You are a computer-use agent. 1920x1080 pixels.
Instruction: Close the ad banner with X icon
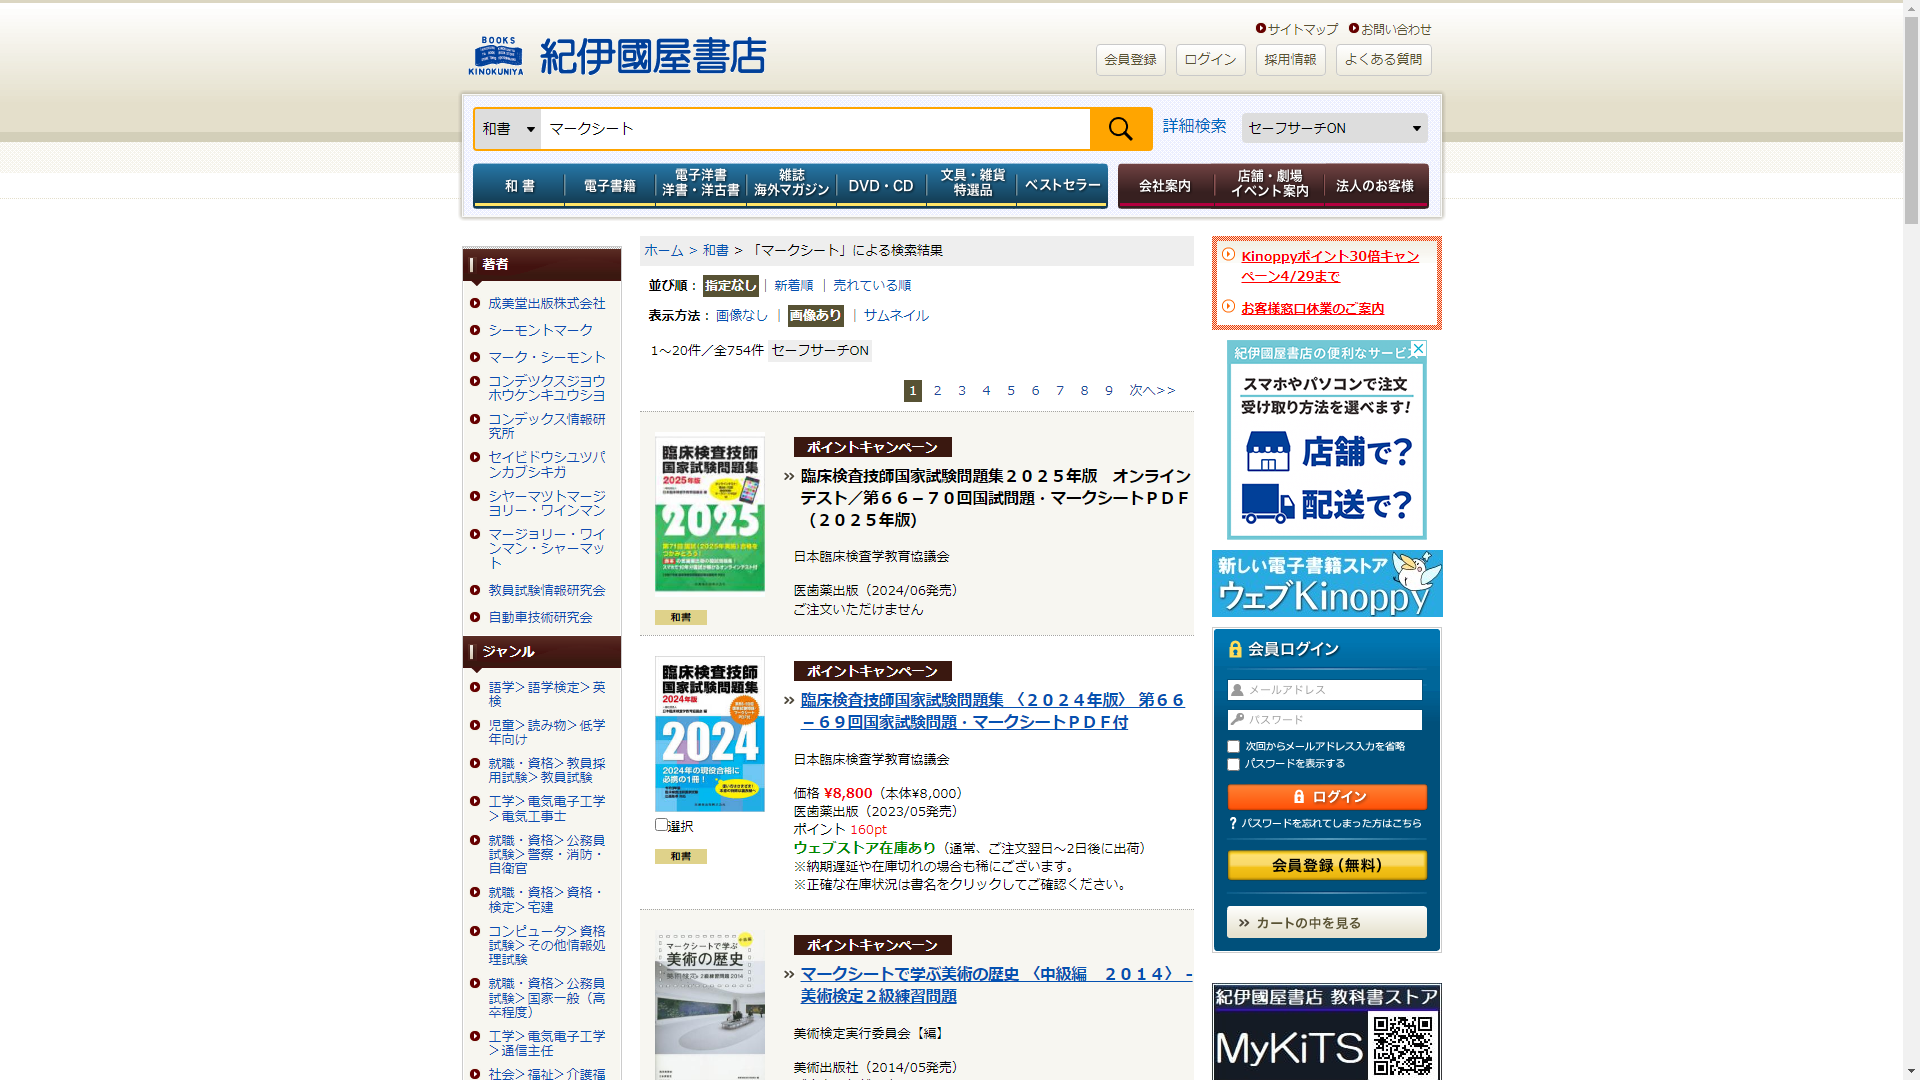coord(1418,349)
